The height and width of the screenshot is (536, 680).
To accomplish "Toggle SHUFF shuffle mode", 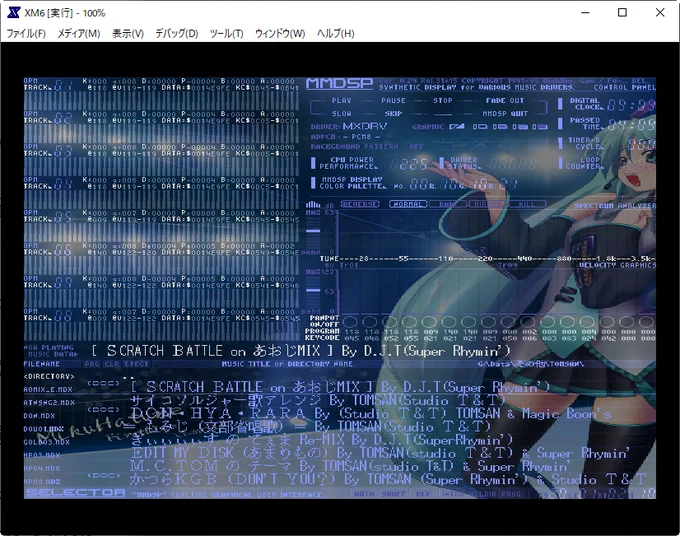I will click(x=394, y=494).
